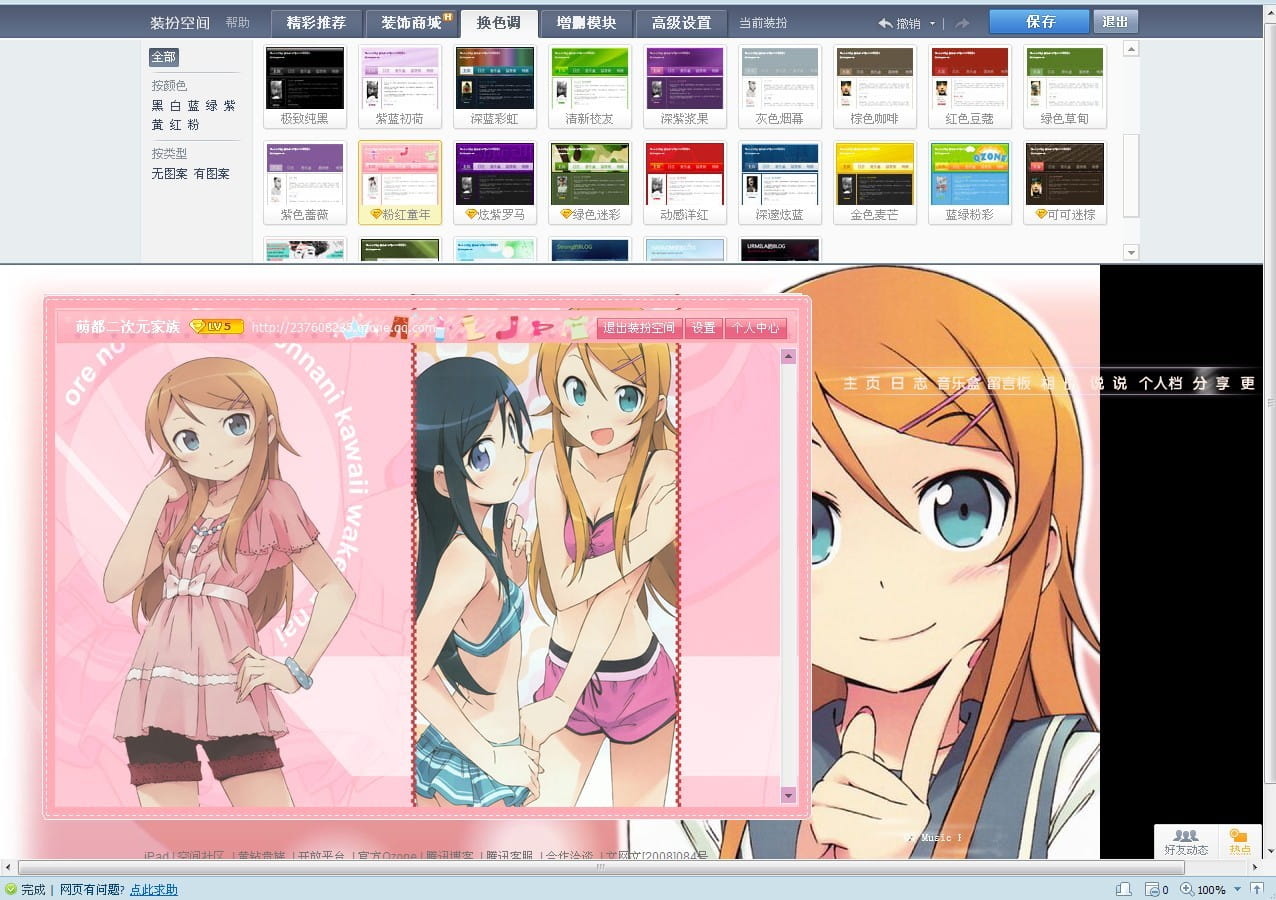Open the zoom level dropdown arrow
The width and height of the screenshot is (1276, 900).
coord(1237,889)
